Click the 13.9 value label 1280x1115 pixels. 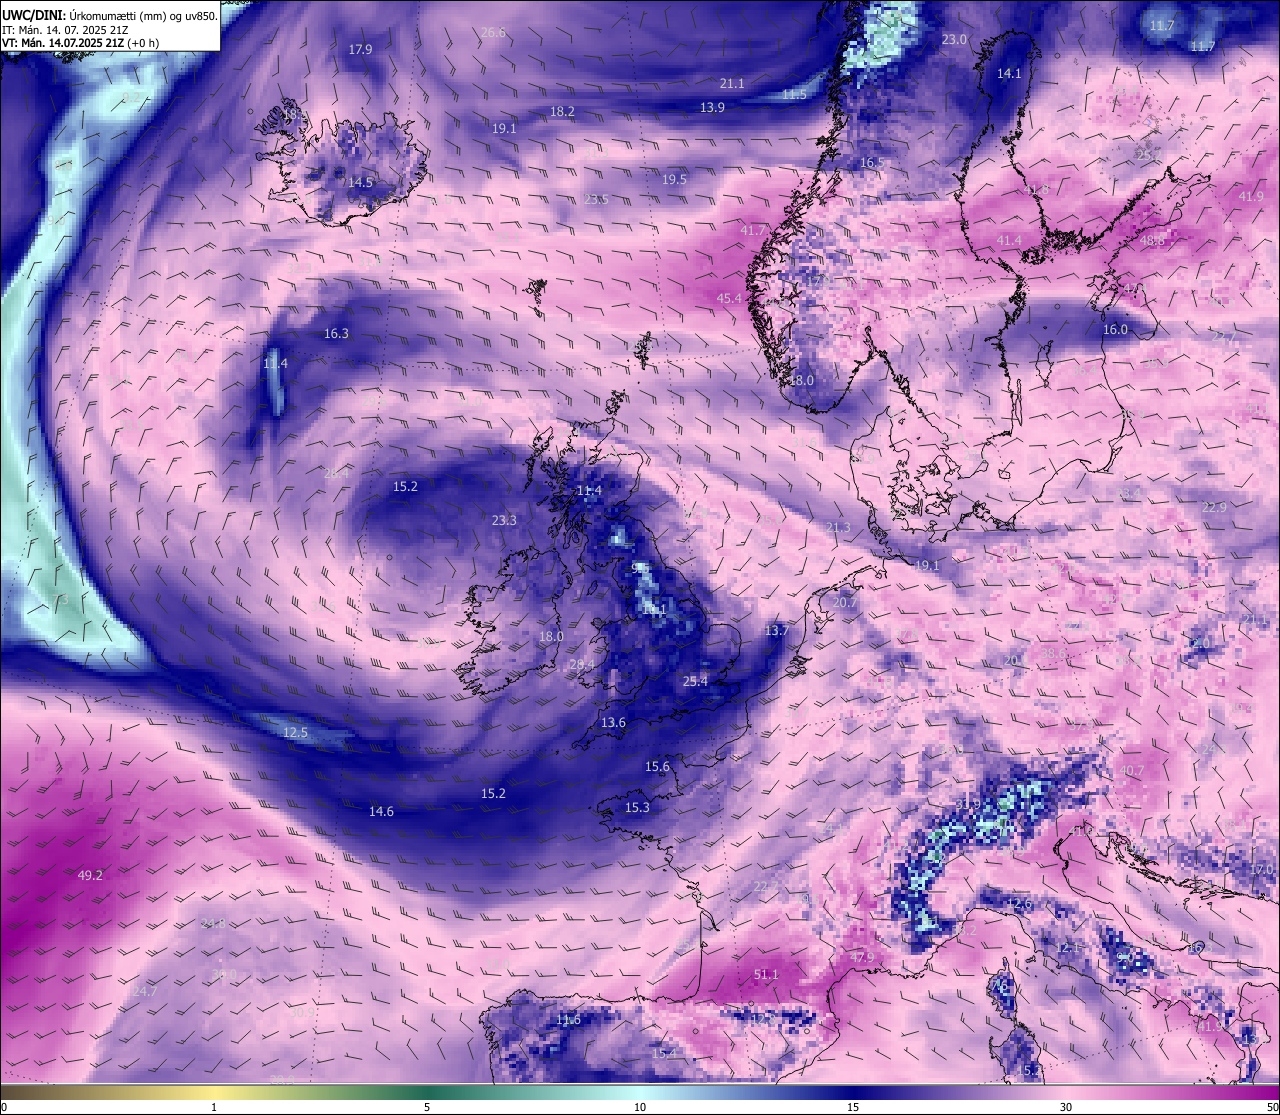pyautogui.click(x=712, y=107)
